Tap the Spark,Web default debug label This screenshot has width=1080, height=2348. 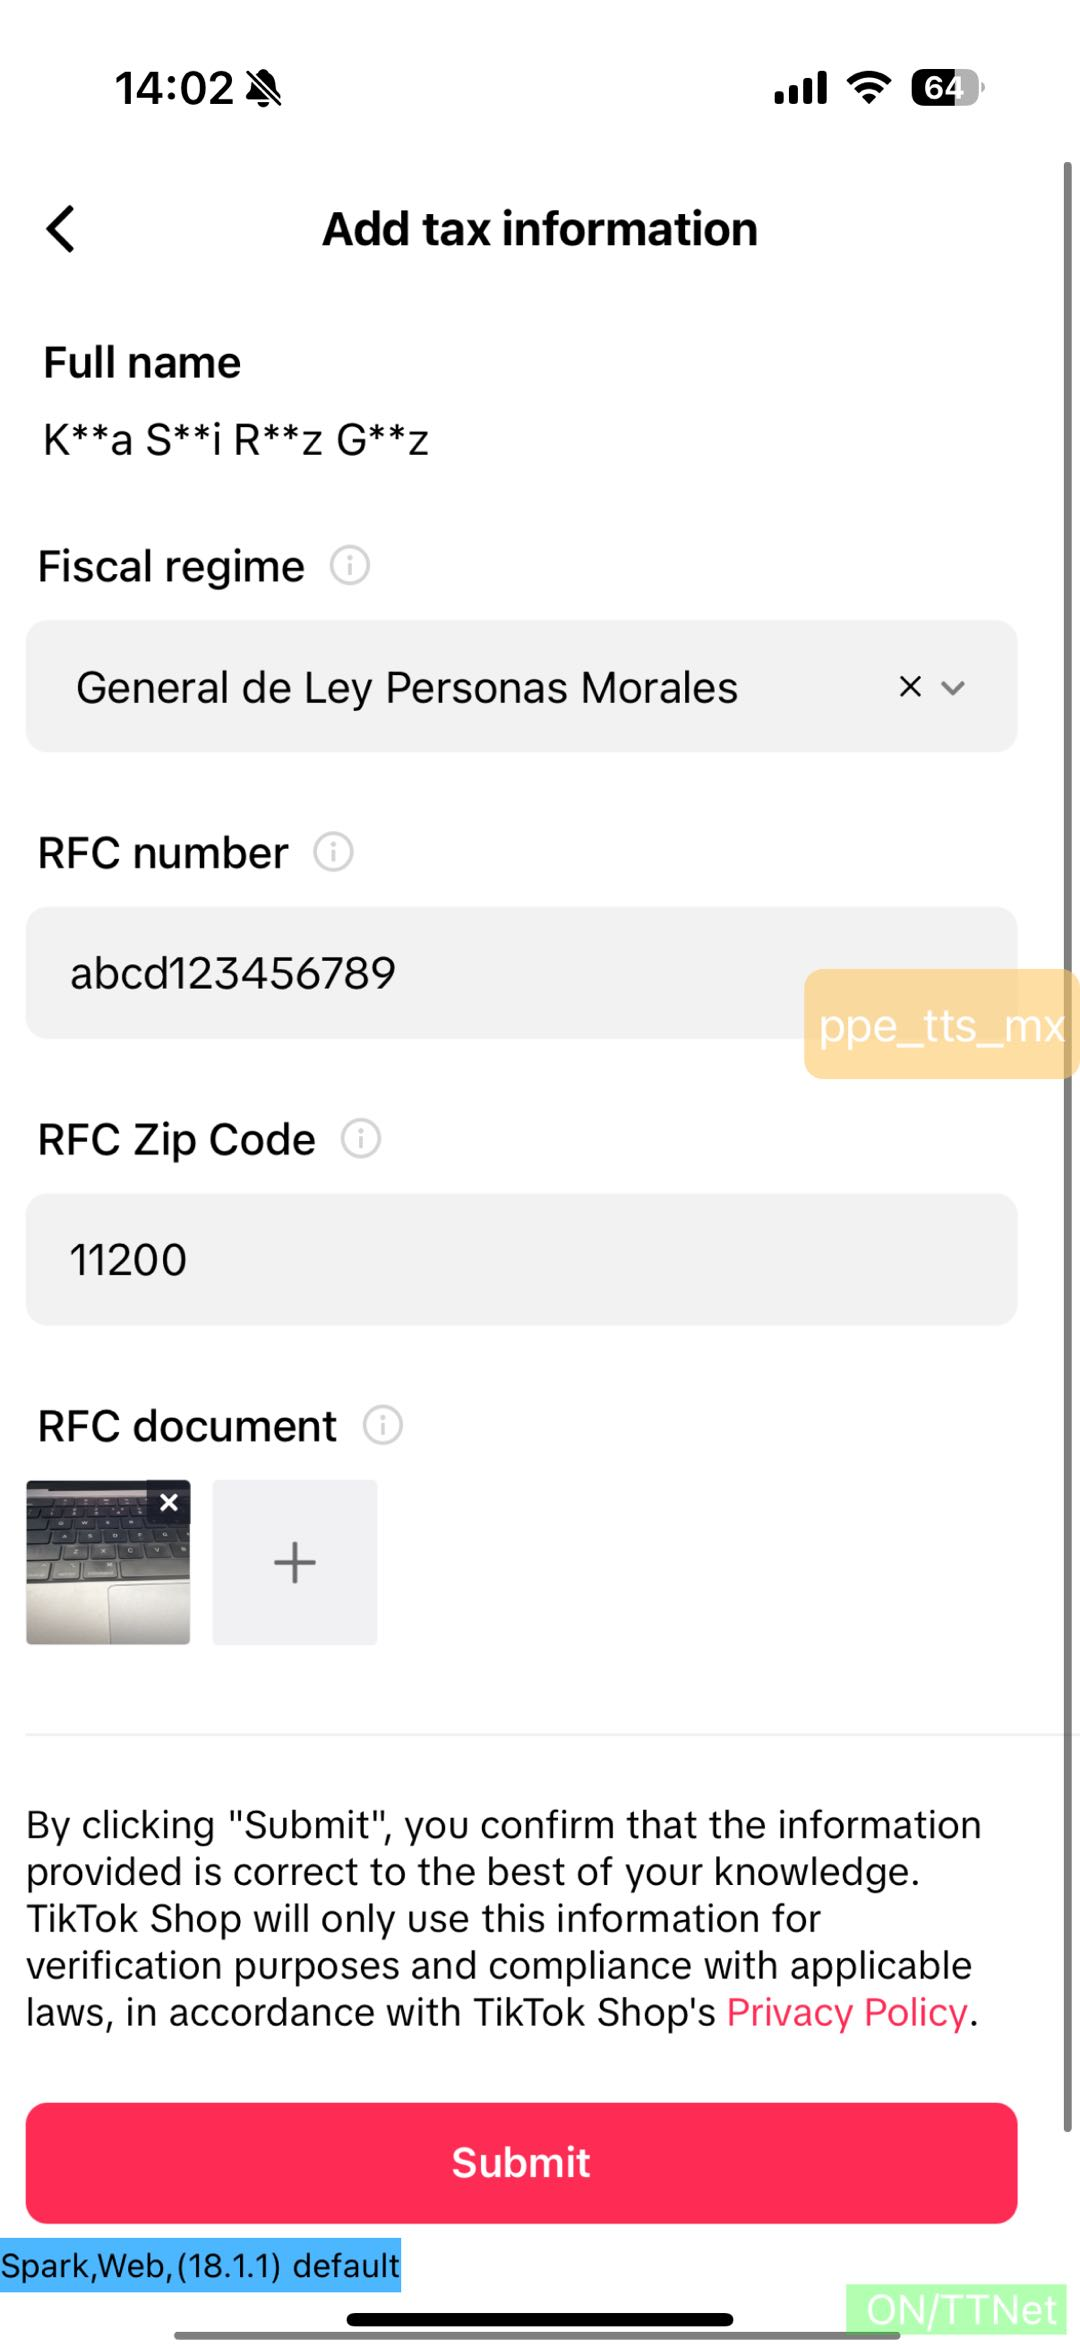pos(200,2265)
